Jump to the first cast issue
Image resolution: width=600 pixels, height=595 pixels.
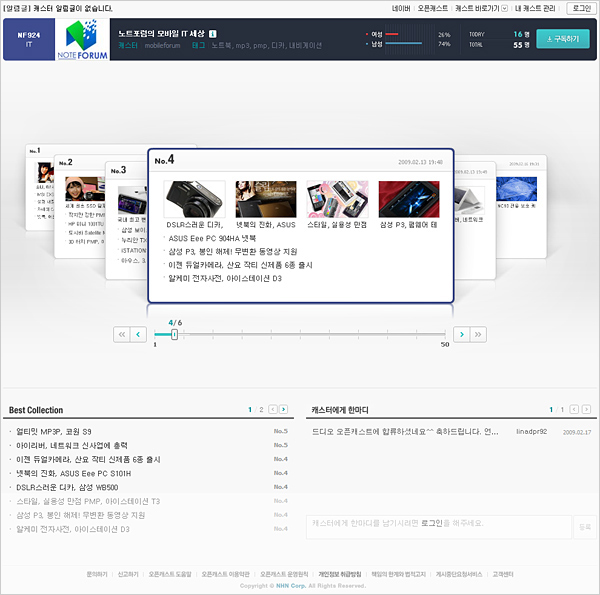pos(121,334)
